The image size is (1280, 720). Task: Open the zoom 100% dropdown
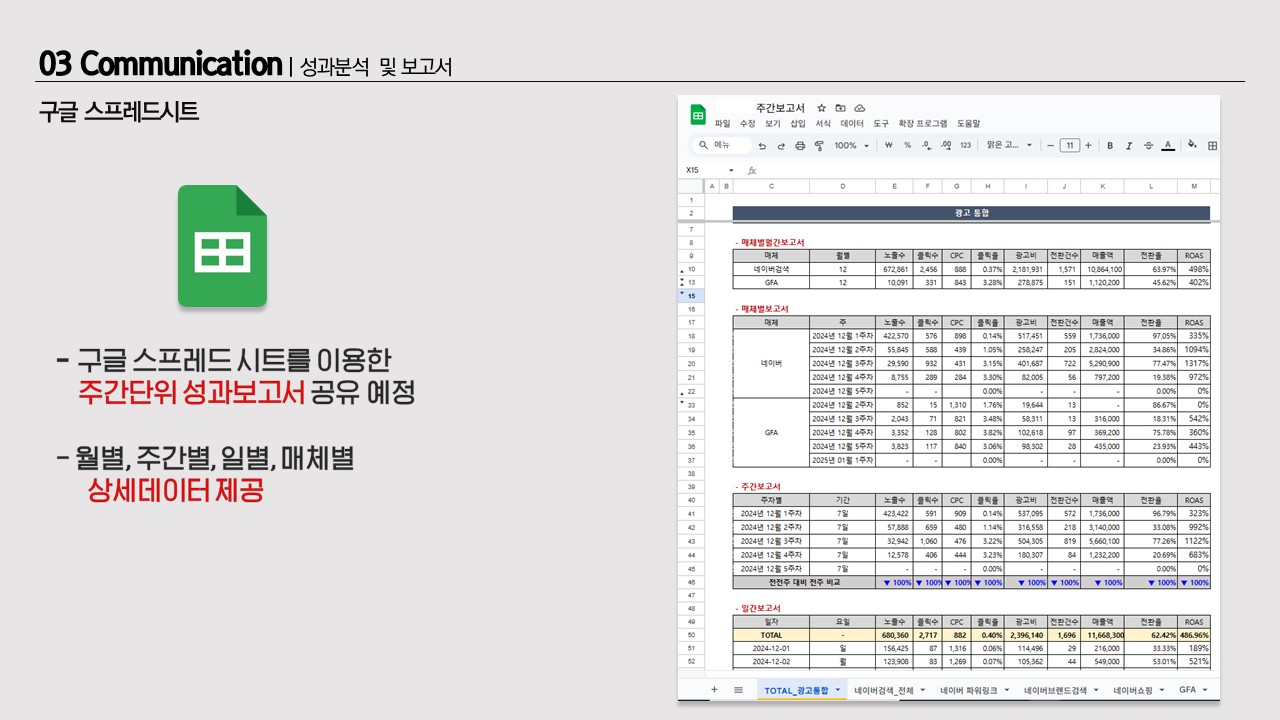[851, 146]
